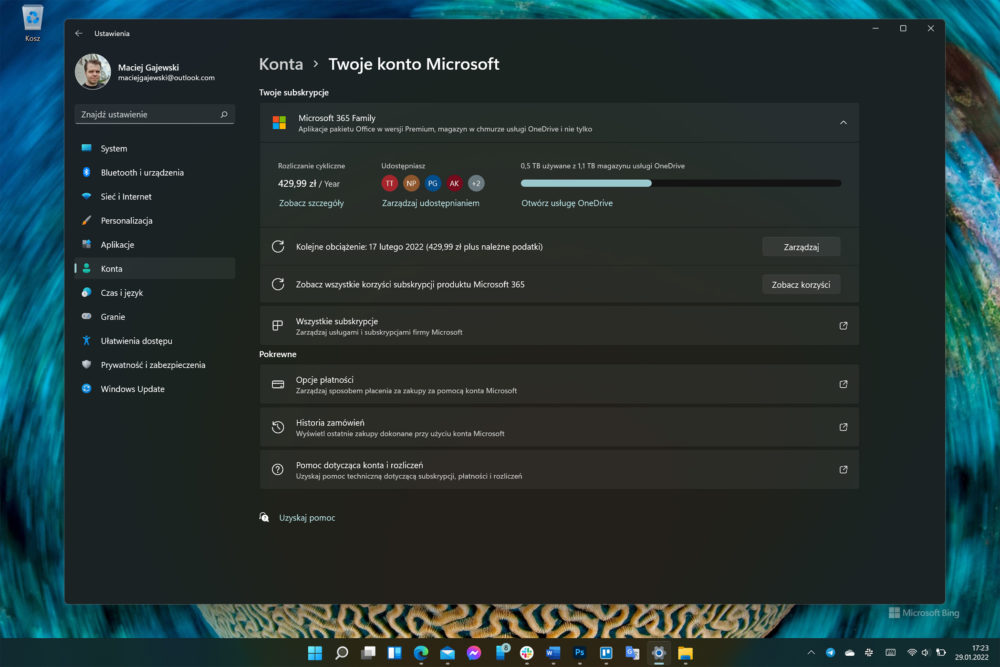Open the touch keyboard tray icon
1000x667 pixels.
click(x=891, y=652)
